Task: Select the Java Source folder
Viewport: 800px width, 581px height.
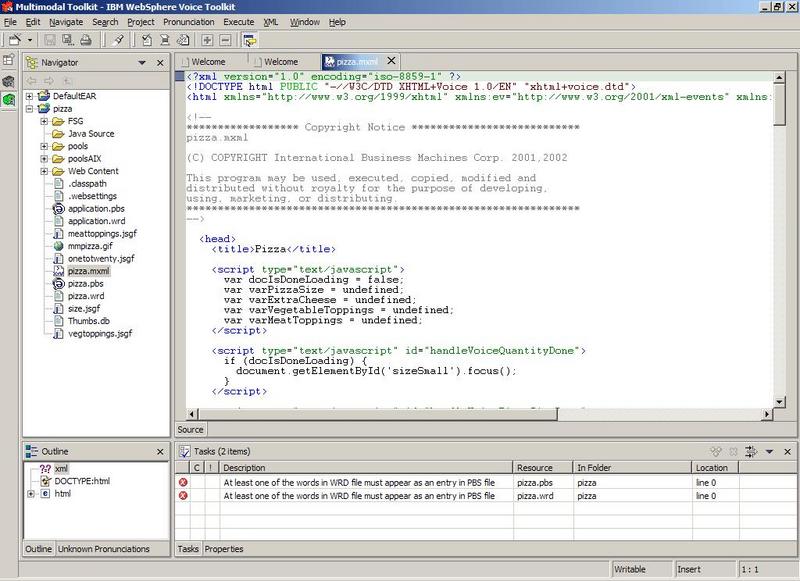Action: pos(91,134)
